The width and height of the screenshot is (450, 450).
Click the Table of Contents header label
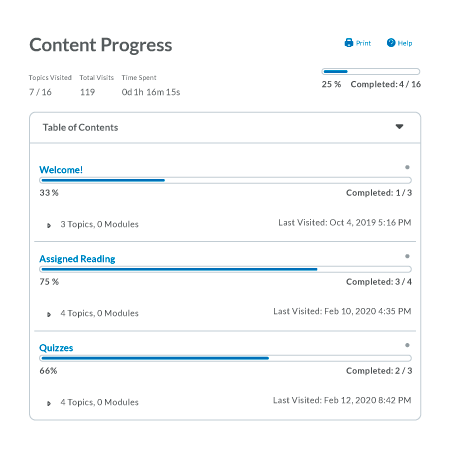(80, 128)
